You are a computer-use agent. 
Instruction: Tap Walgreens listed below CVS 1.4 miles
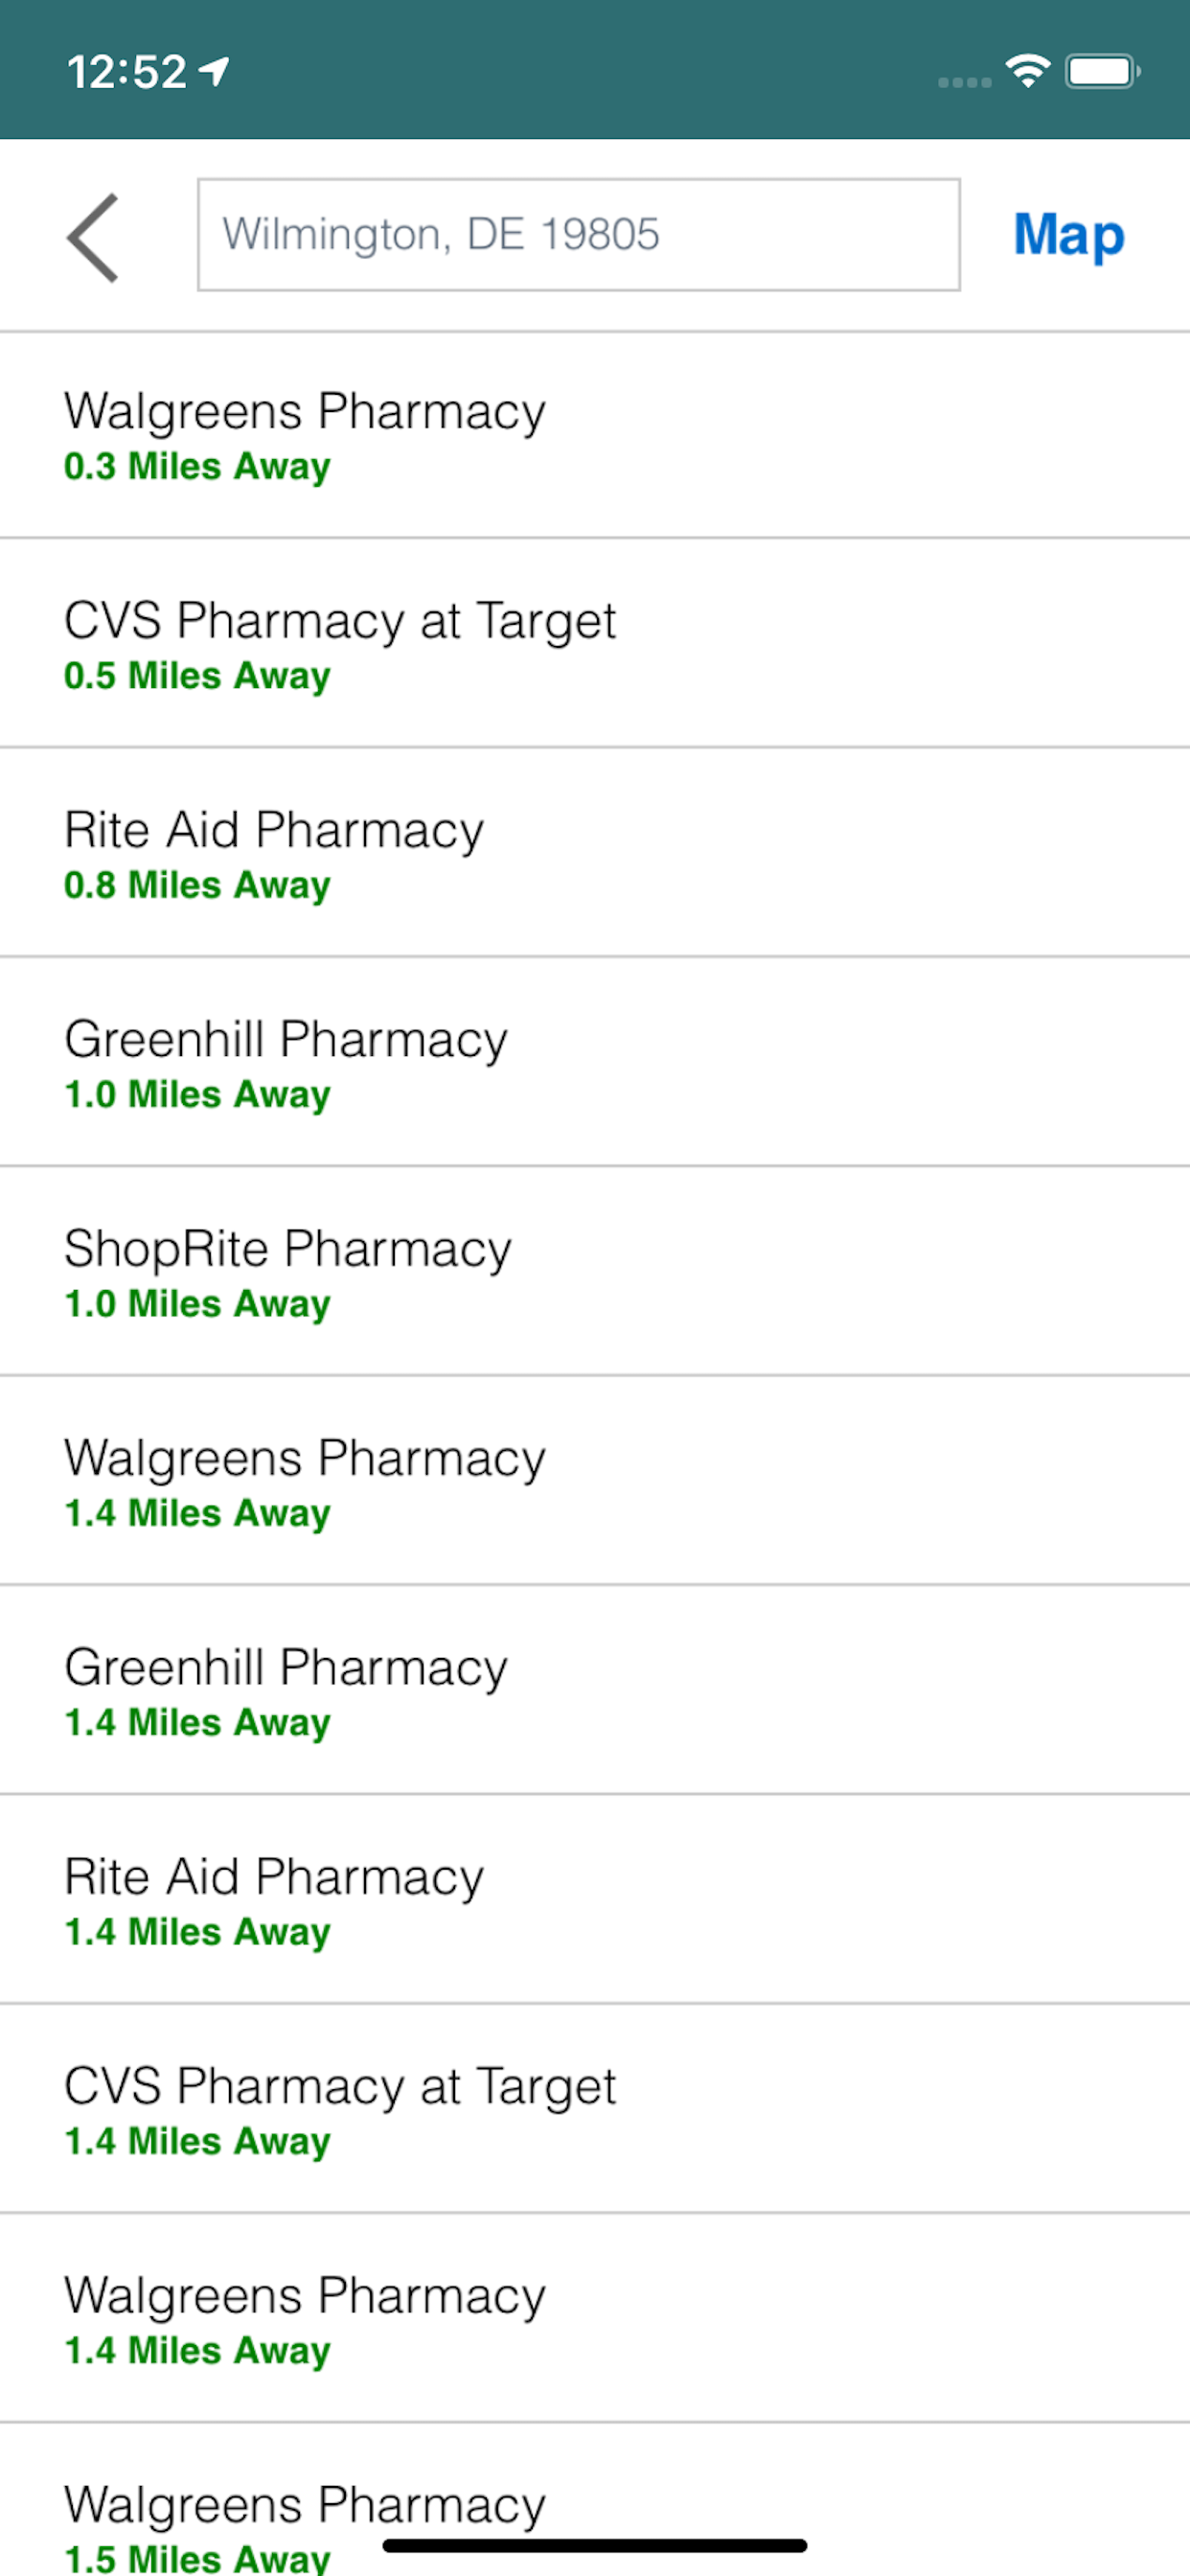pos(594,2318)
